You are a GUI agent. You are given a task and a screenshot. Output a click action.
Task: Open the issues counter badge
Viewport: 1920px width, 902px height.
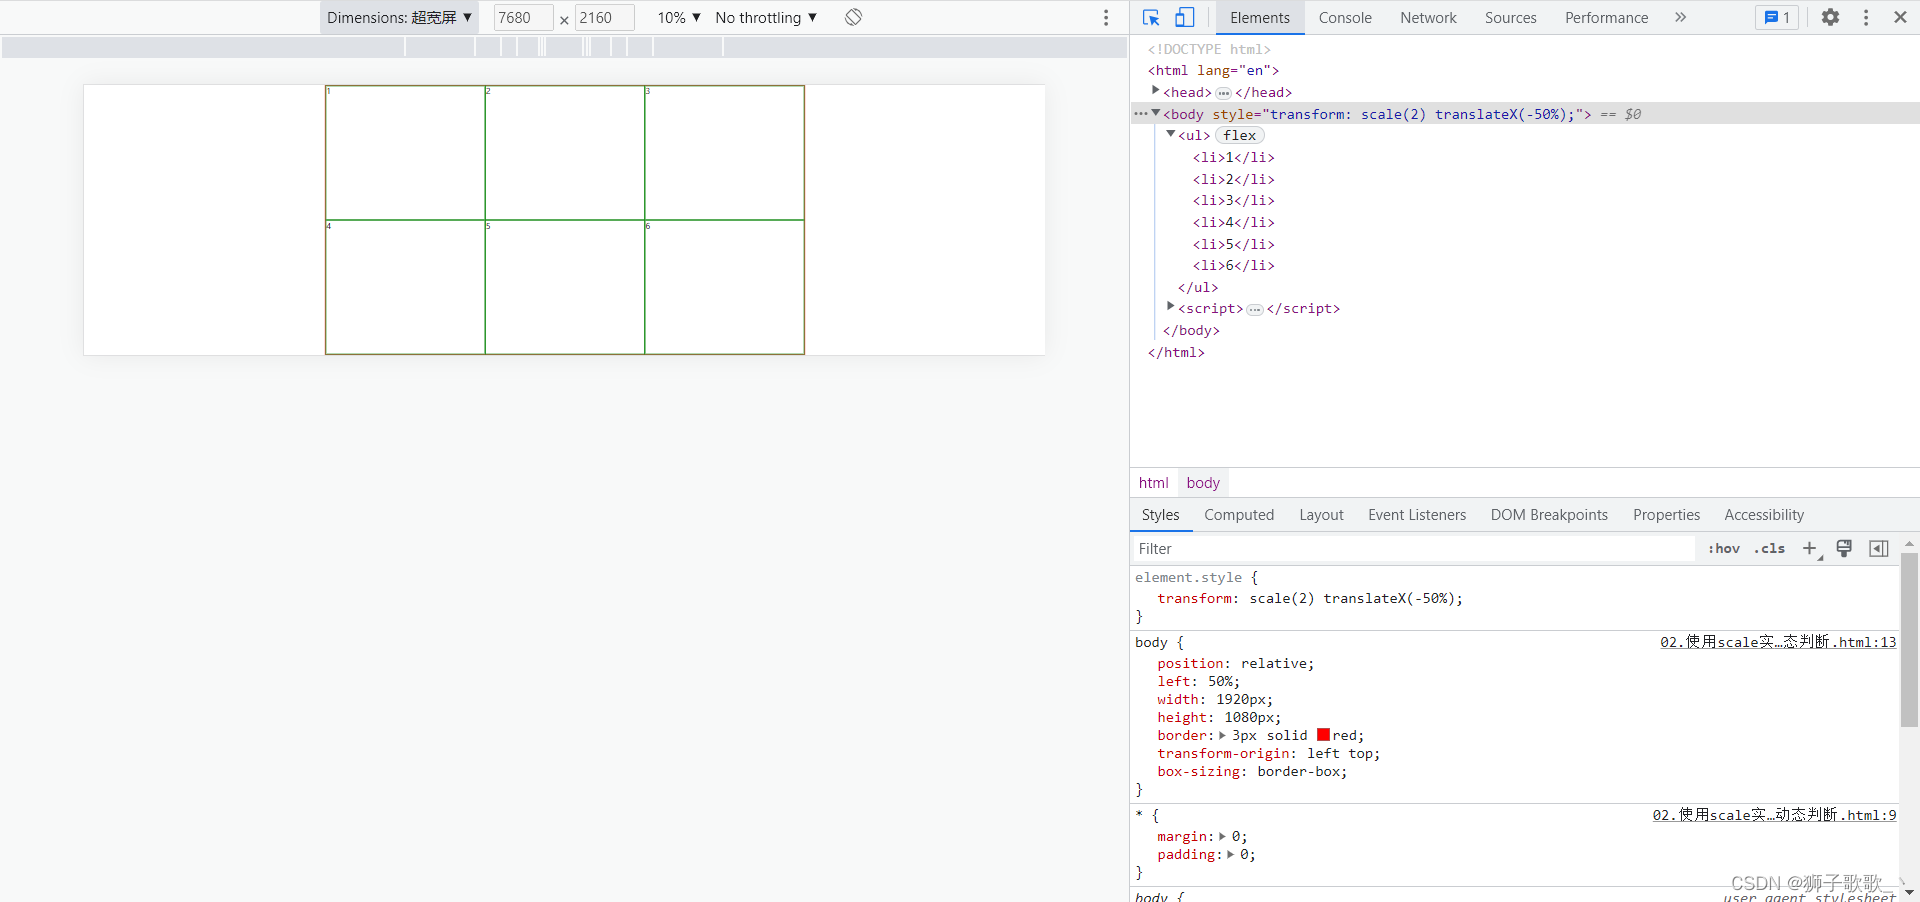1777,18
